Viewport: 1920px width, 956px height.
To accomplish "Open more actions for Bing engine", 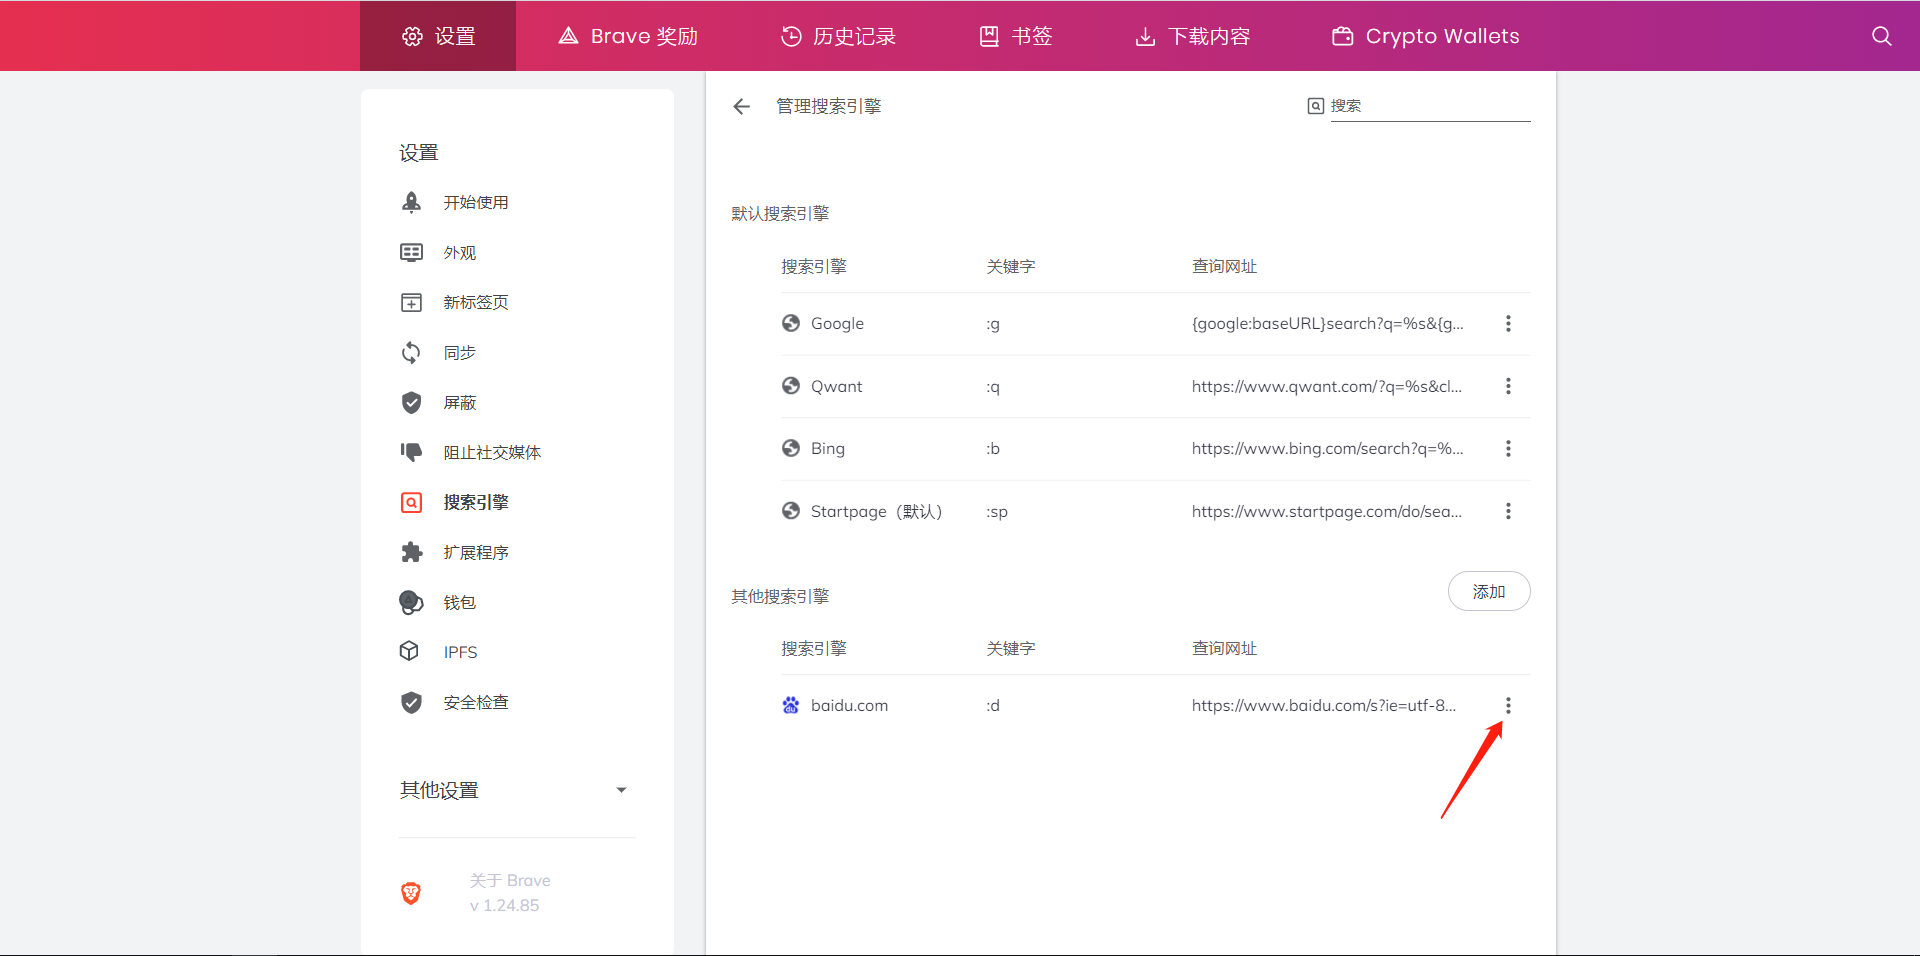I will coord(1508,448).
